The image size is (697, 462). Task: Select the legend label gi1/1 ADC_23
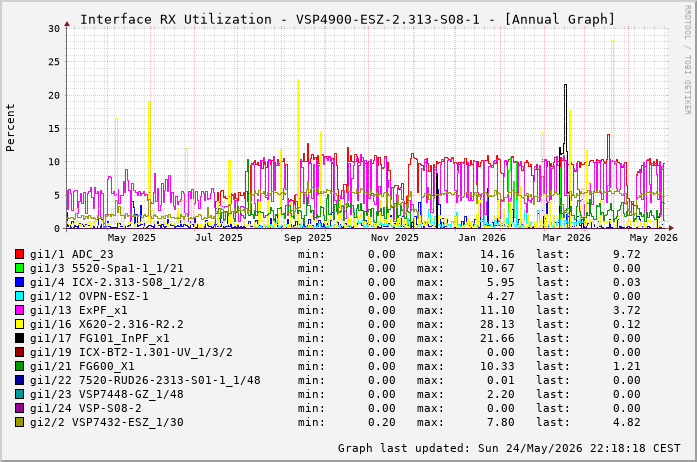click(72, 254)
